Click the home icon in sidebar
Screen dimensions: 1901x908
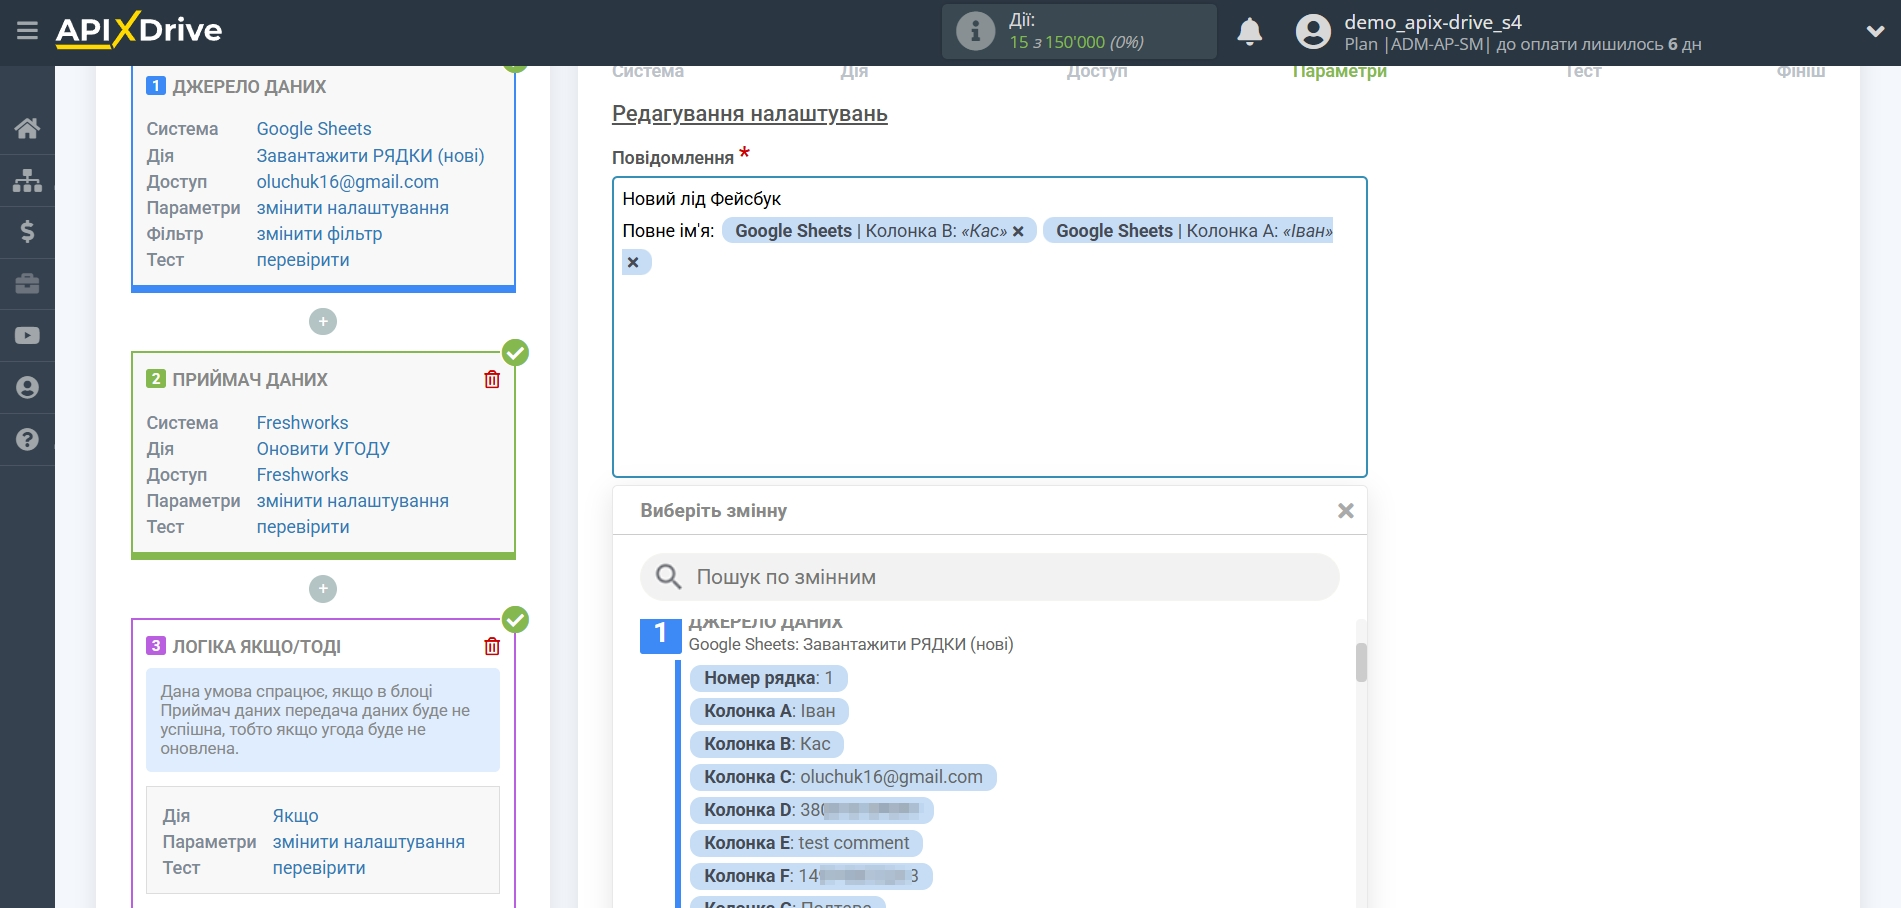[27, 128]
